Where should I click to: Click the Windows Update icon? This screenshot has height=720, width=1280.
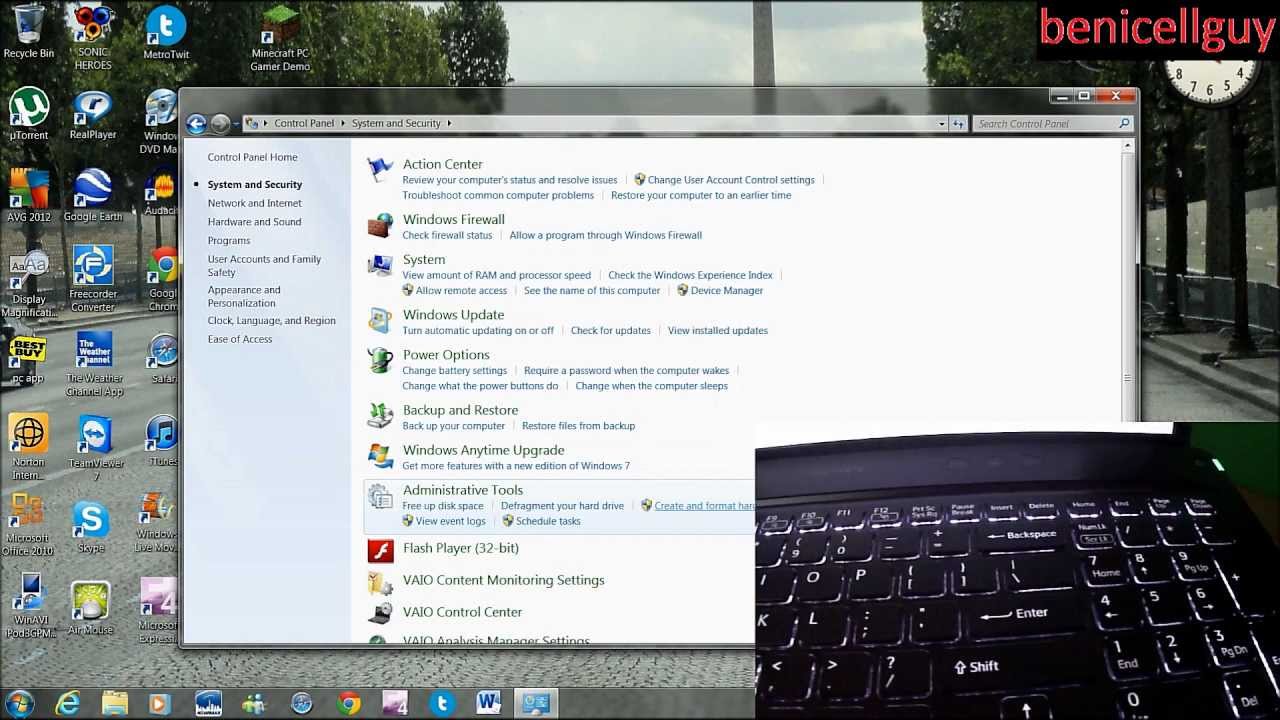coord(380,320)
